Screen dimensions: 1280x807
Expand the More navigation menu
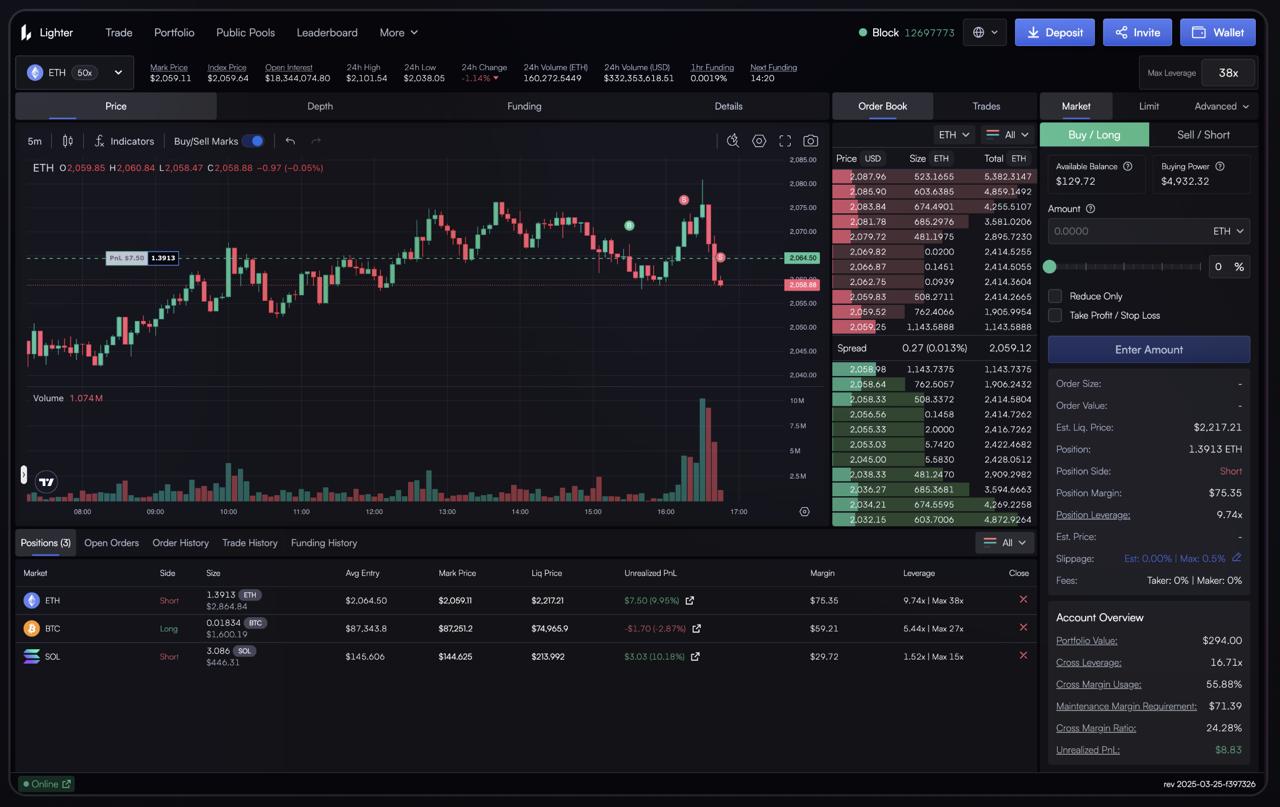pyautogui.click(x=399, y=33)
